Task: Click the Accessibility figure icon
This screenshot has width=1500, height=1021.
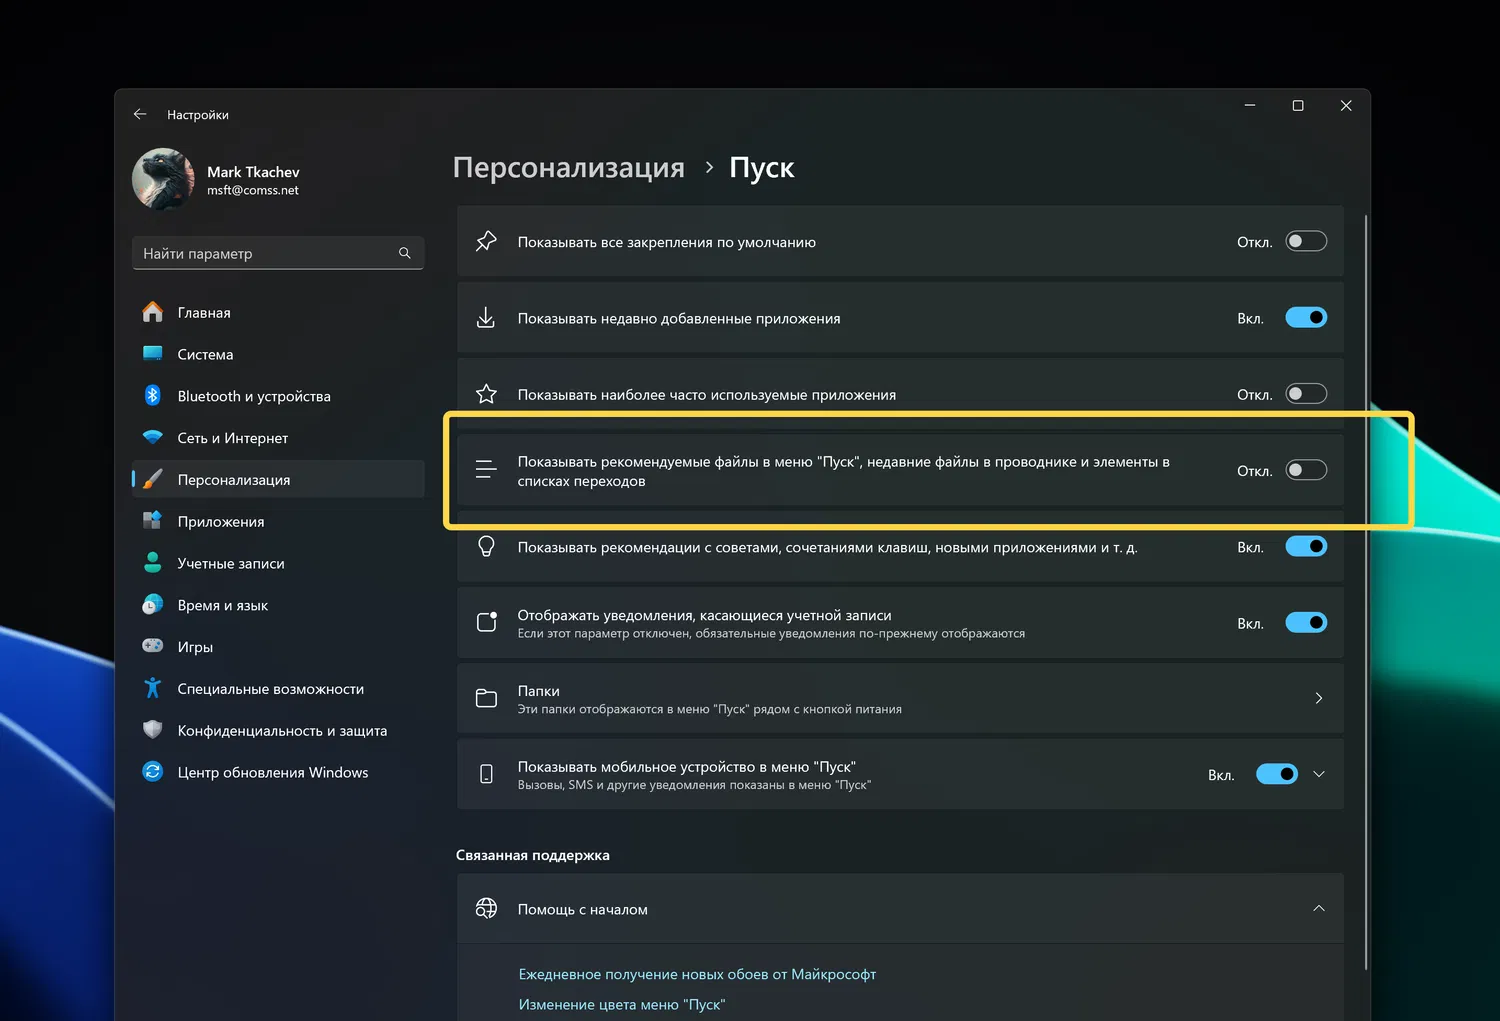Action: pos(153,688)
